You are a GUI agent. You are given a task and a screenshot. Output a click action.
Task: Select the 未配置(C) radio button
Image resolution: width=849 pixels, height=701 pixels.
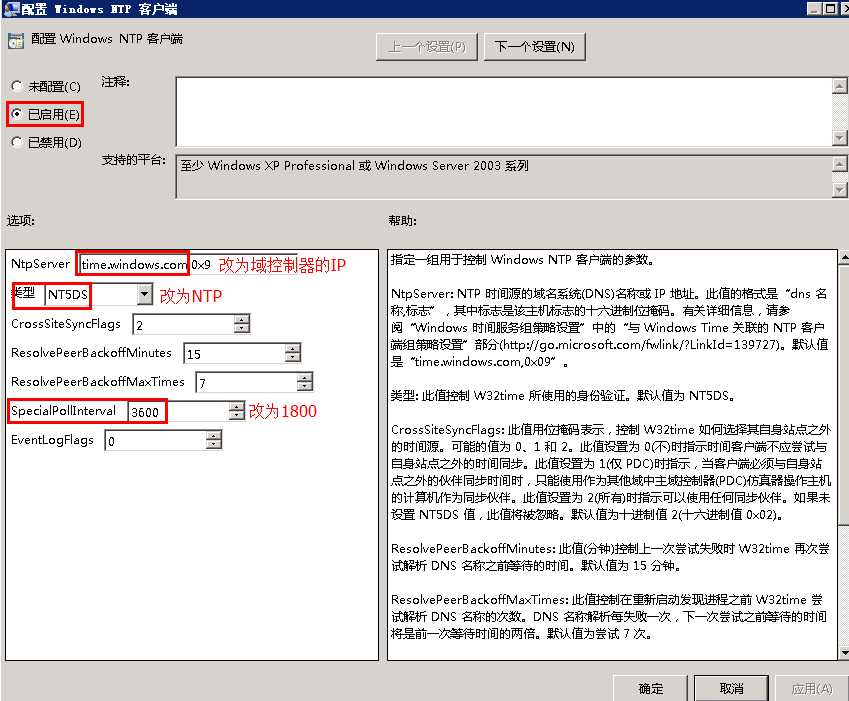pos(17,86)
